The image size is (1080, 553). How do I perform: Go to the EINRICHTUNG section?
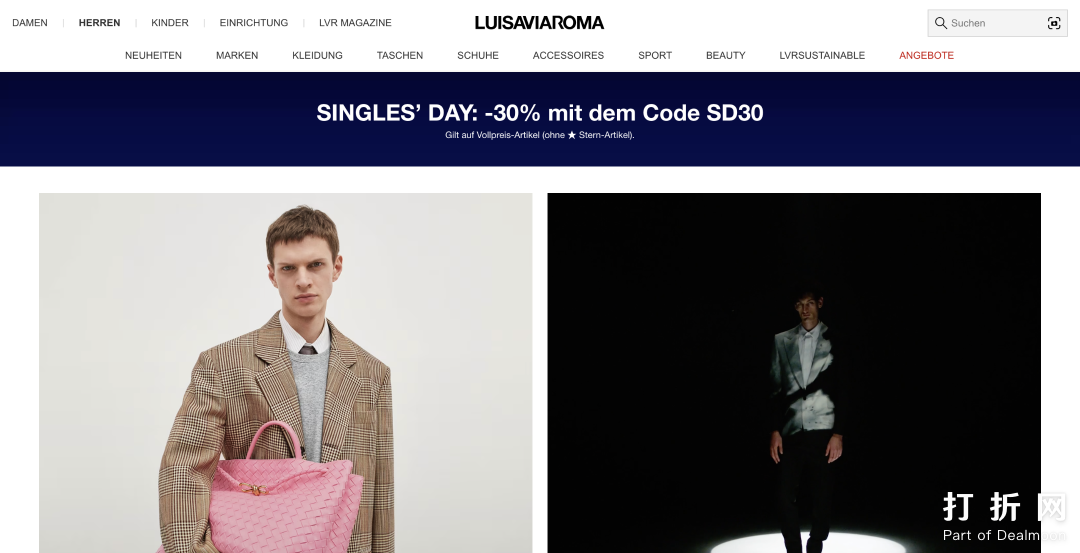pyautogui.click(x=253, y=23)
